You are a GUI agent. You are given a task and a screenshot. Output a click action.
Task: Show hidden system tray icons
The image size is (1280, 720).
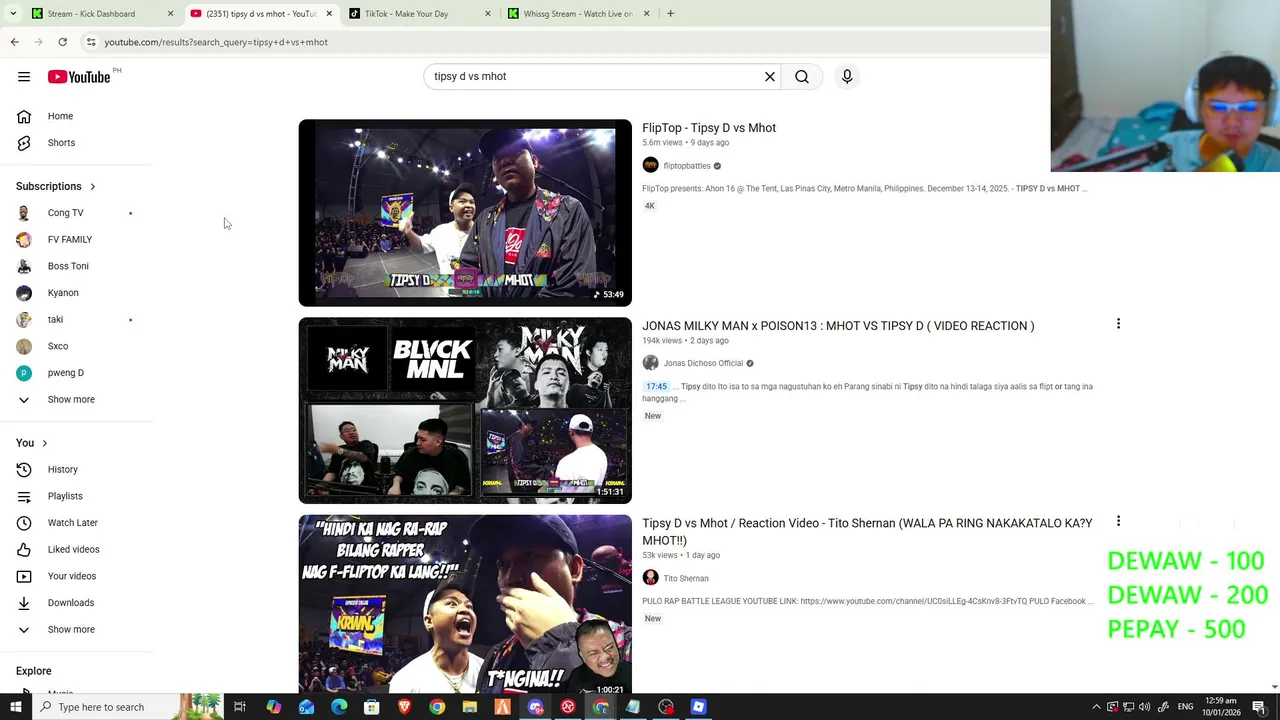tap(1096, 707)
